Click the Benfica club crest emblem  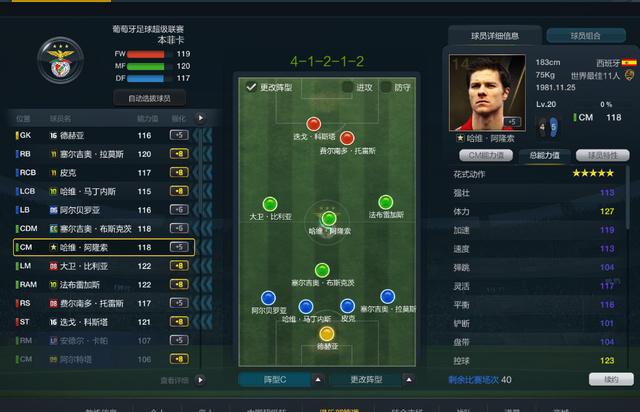60,60
